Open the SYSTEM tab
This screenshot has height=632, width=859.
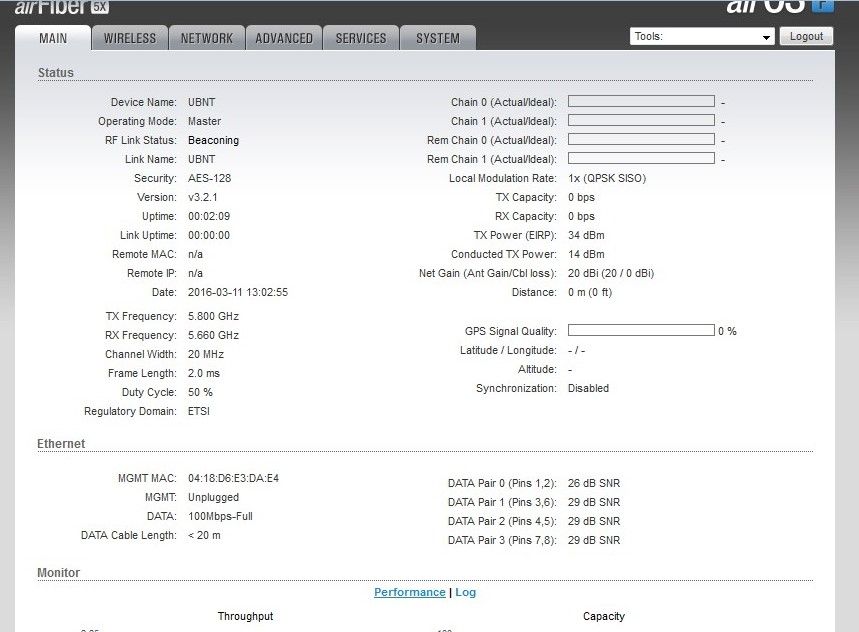438,38
